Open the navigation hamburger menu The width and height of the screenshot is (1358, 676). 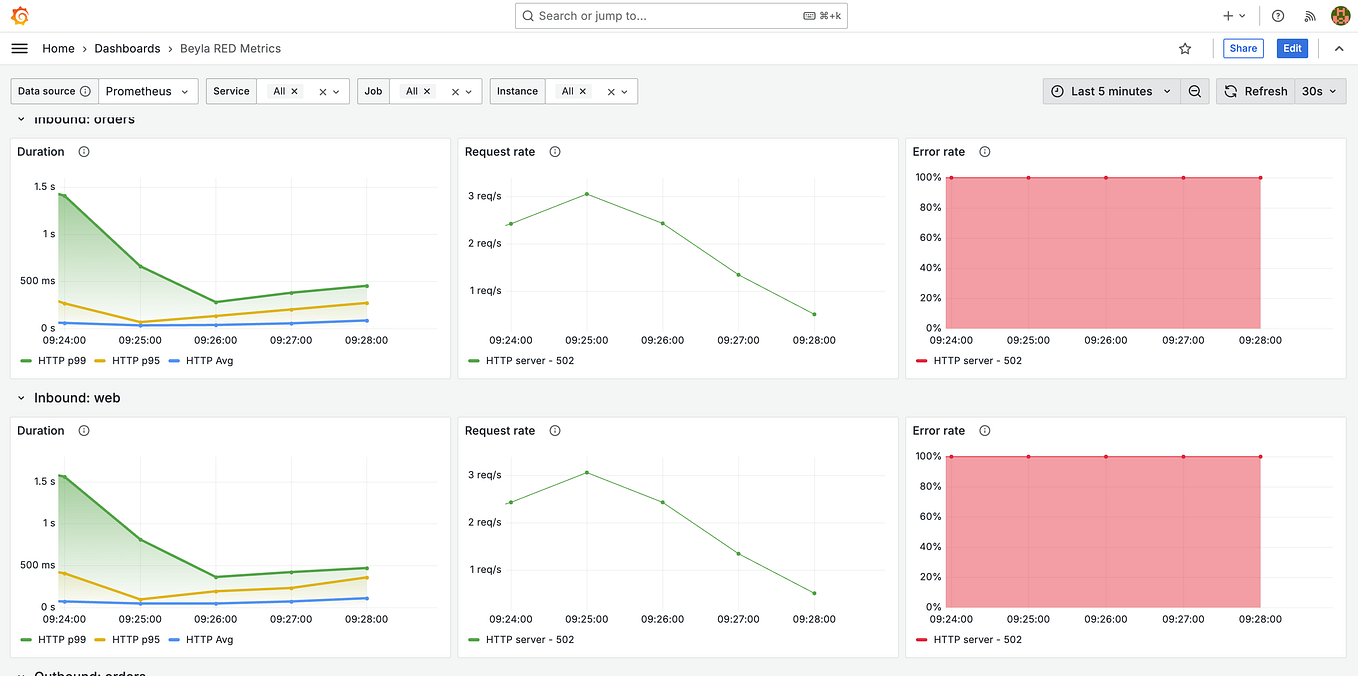coord(19,47)
